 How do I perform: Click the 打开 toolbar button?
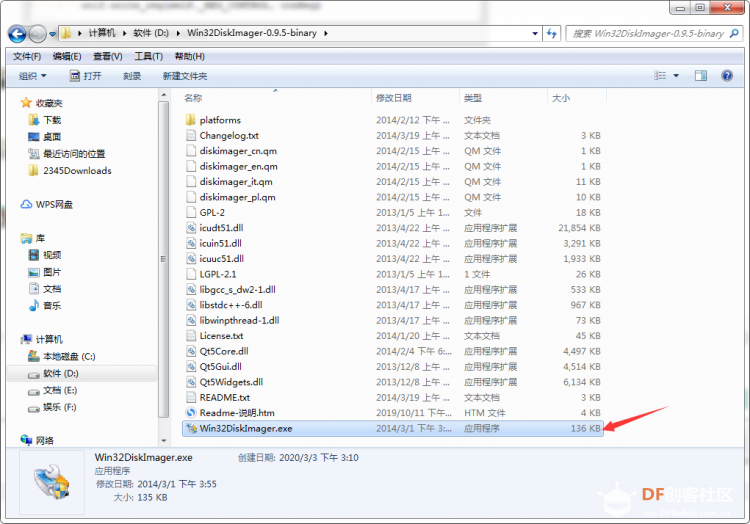[86, 76]
